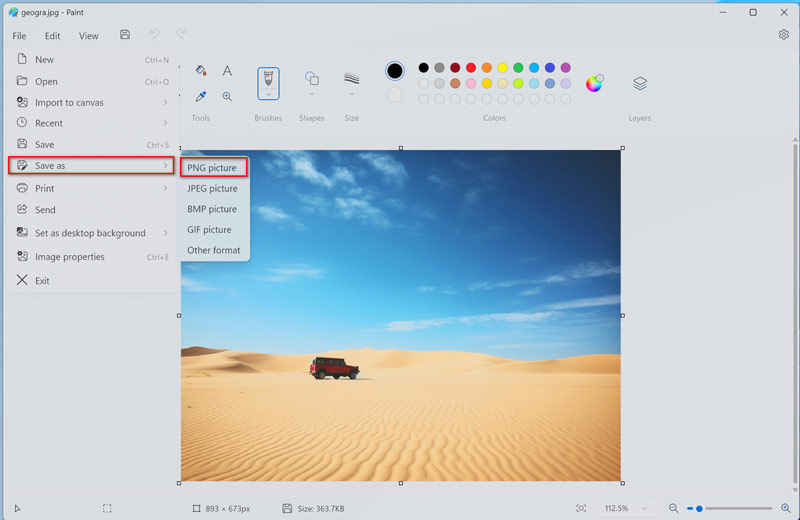800x520 pixels.
Task: Open the Settings gear
Action: 784,35
